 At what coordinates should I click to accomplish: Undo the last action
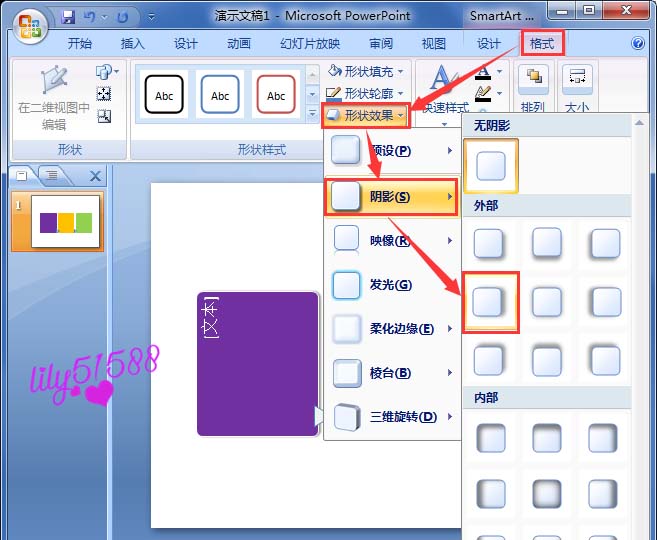point(89,17)
